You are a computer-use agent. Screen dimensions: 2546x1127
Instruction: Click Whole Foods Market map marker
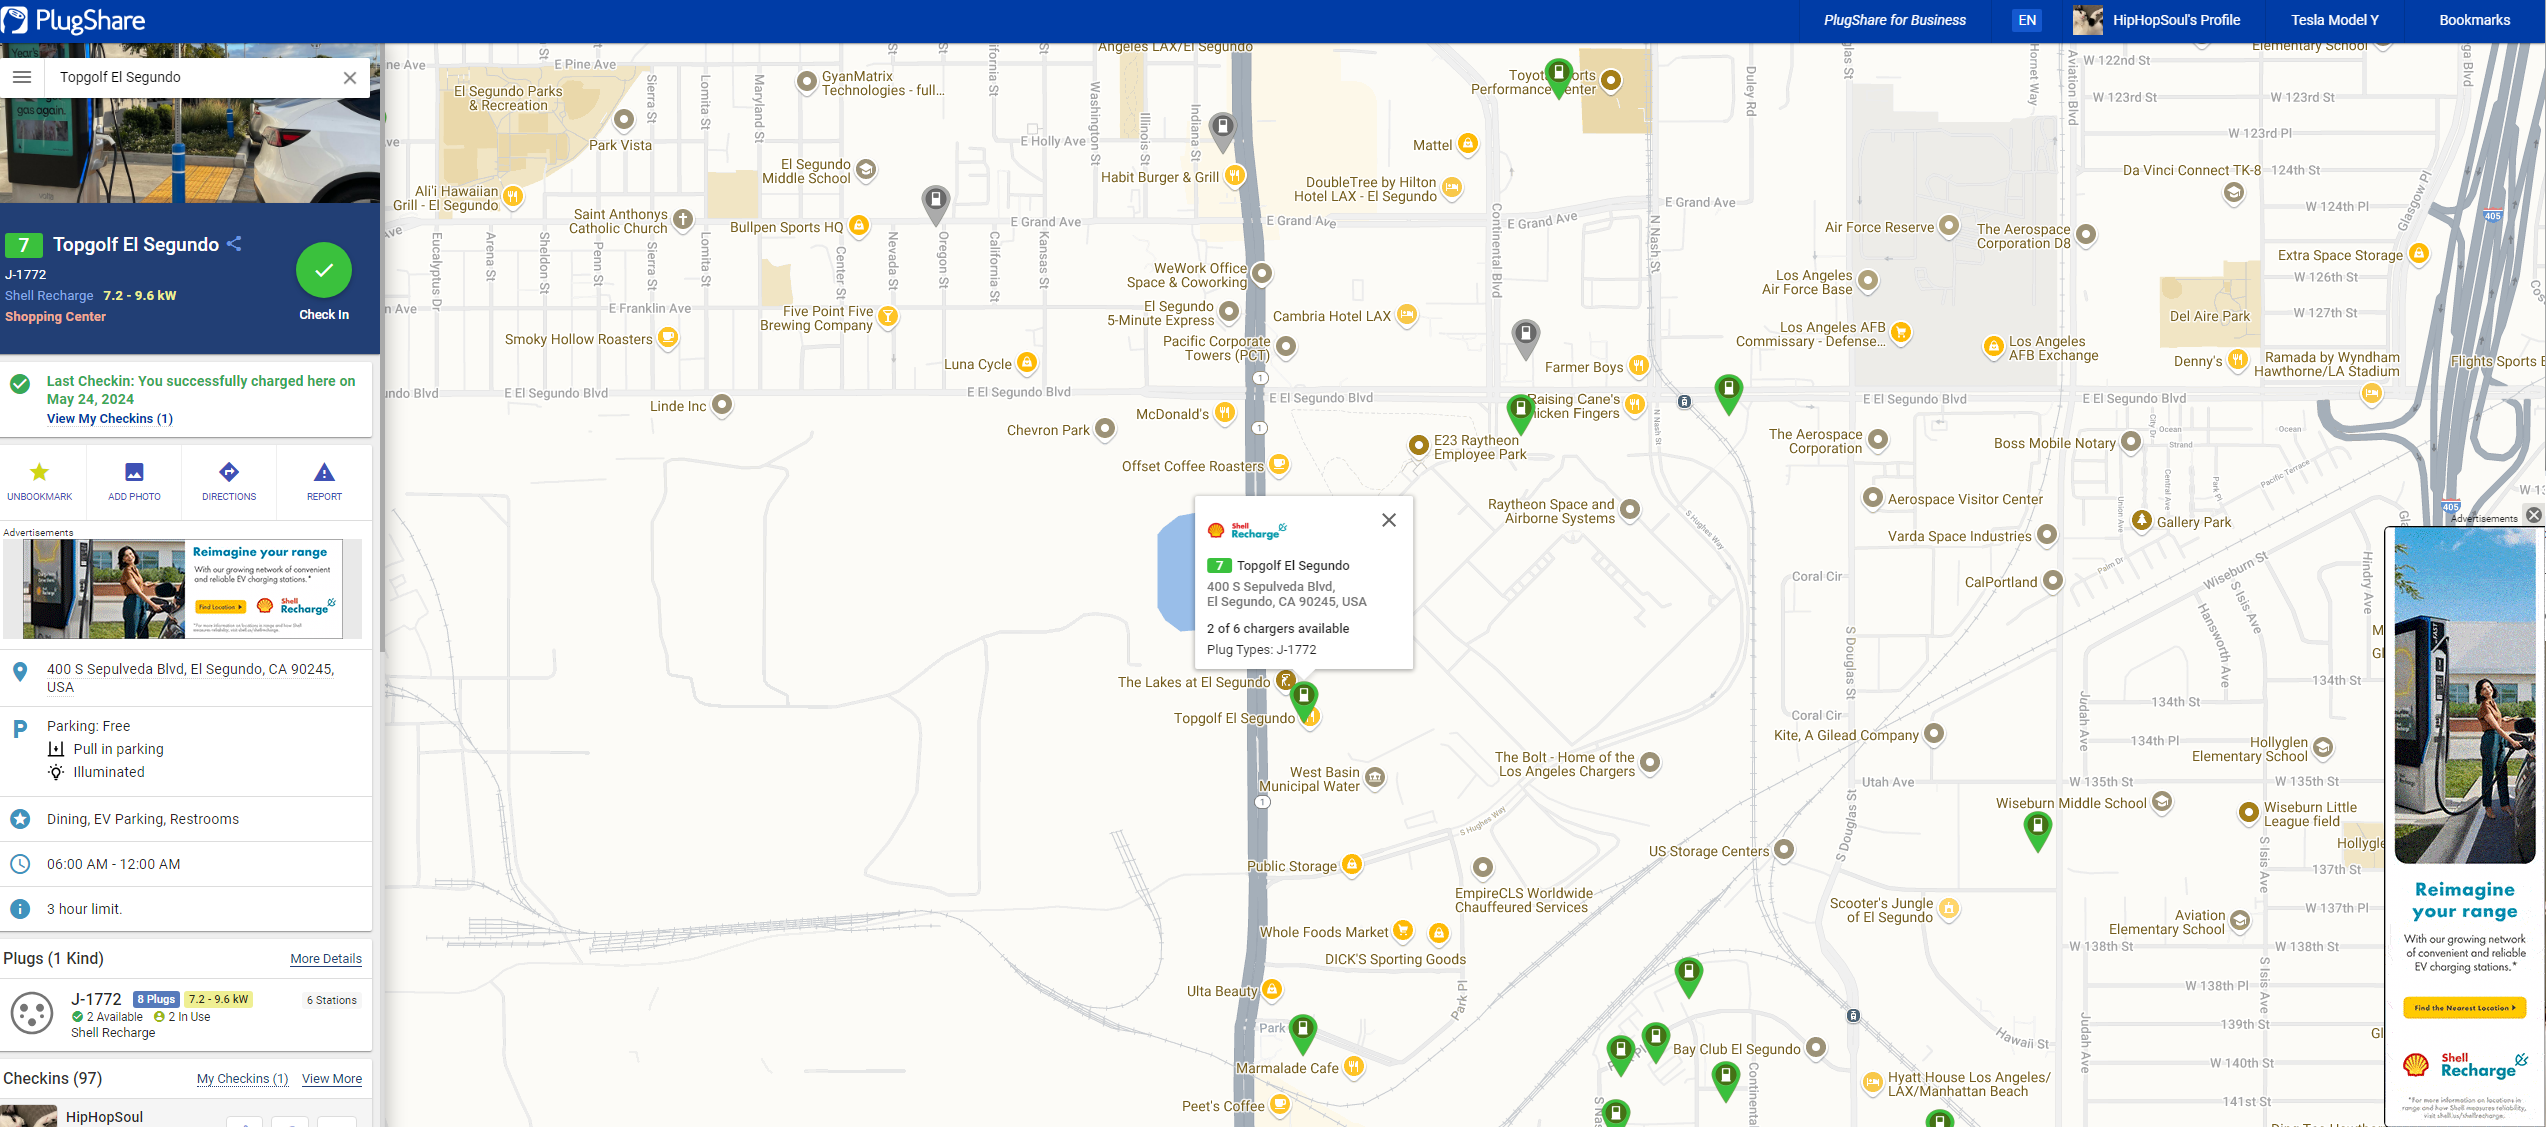[1402, 931]
